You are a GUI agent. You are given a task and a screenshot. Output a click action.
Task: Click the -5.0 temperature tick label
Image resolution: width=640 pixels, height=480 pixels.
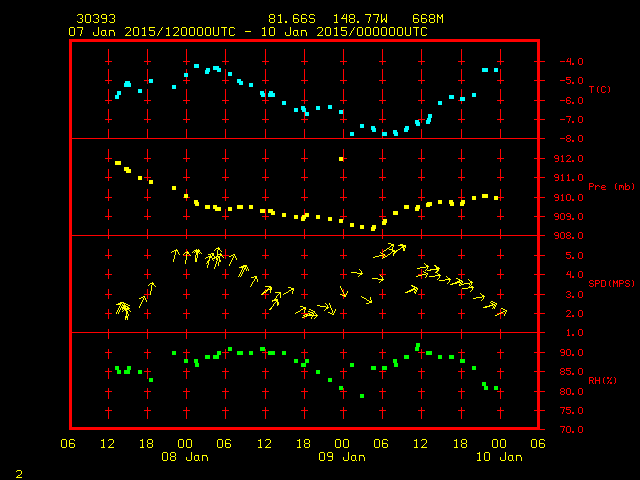point(571,81)
